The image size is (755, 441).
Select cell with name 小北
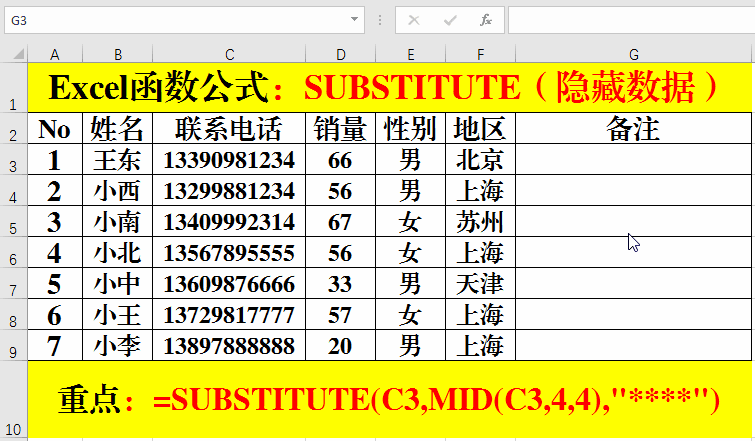(117, 252)
